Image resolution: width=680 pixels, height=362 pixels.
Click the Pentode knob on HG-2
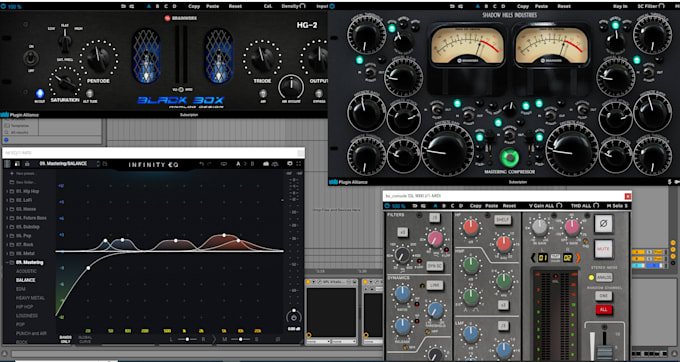98,59
